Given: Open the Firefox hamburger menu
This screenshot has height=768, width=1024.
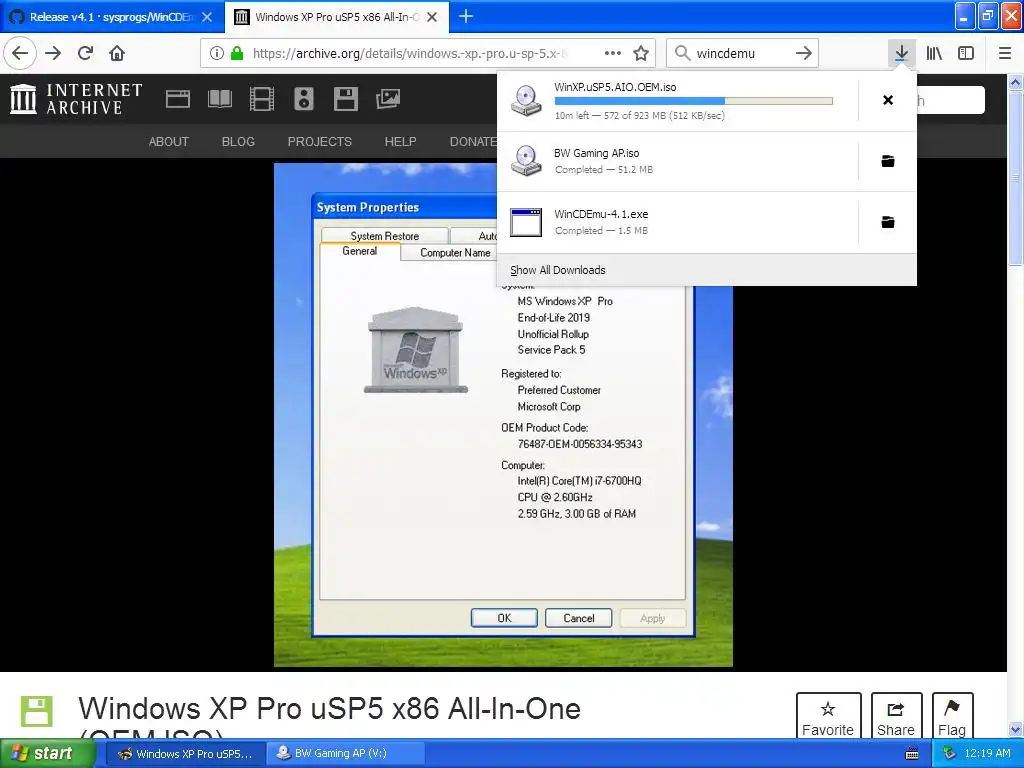Looking at the screenshot, I should [x=1005, y=53].
